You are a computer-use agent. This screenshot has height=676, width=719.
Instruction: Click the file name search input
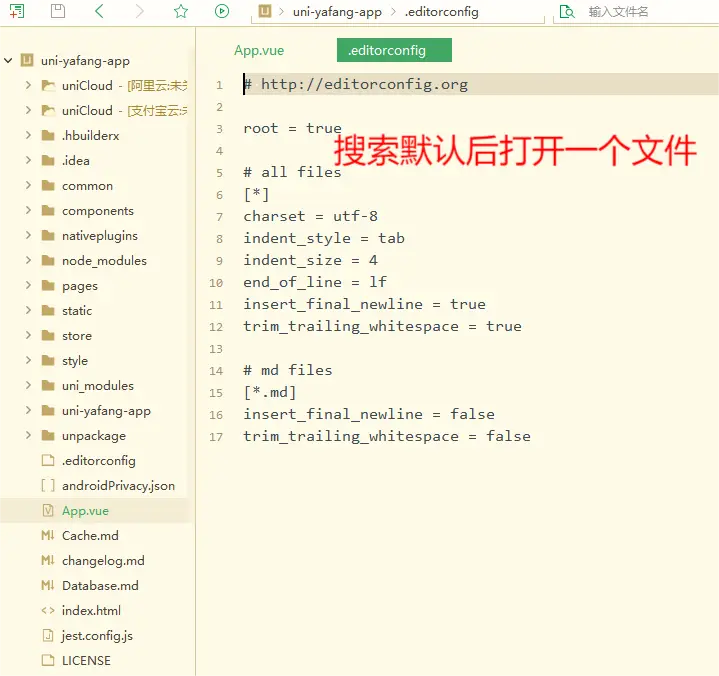tap(645, 12)
